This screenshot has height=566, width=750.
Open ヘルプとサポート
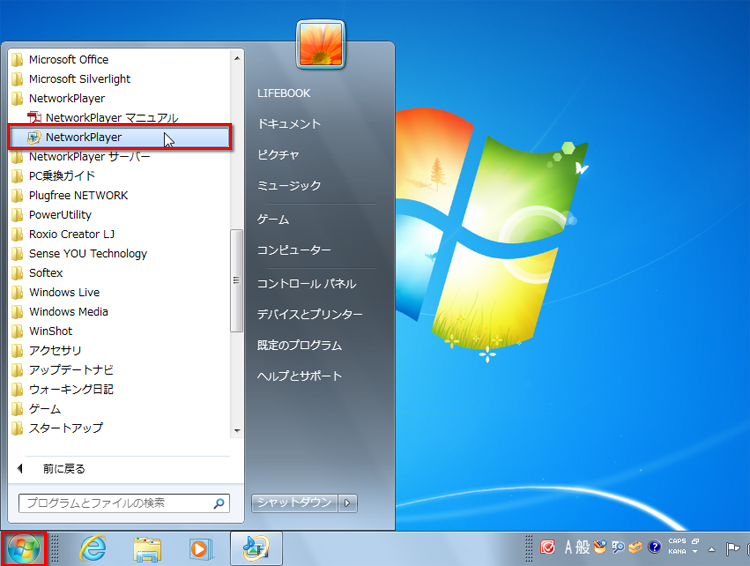coord(299,376)
